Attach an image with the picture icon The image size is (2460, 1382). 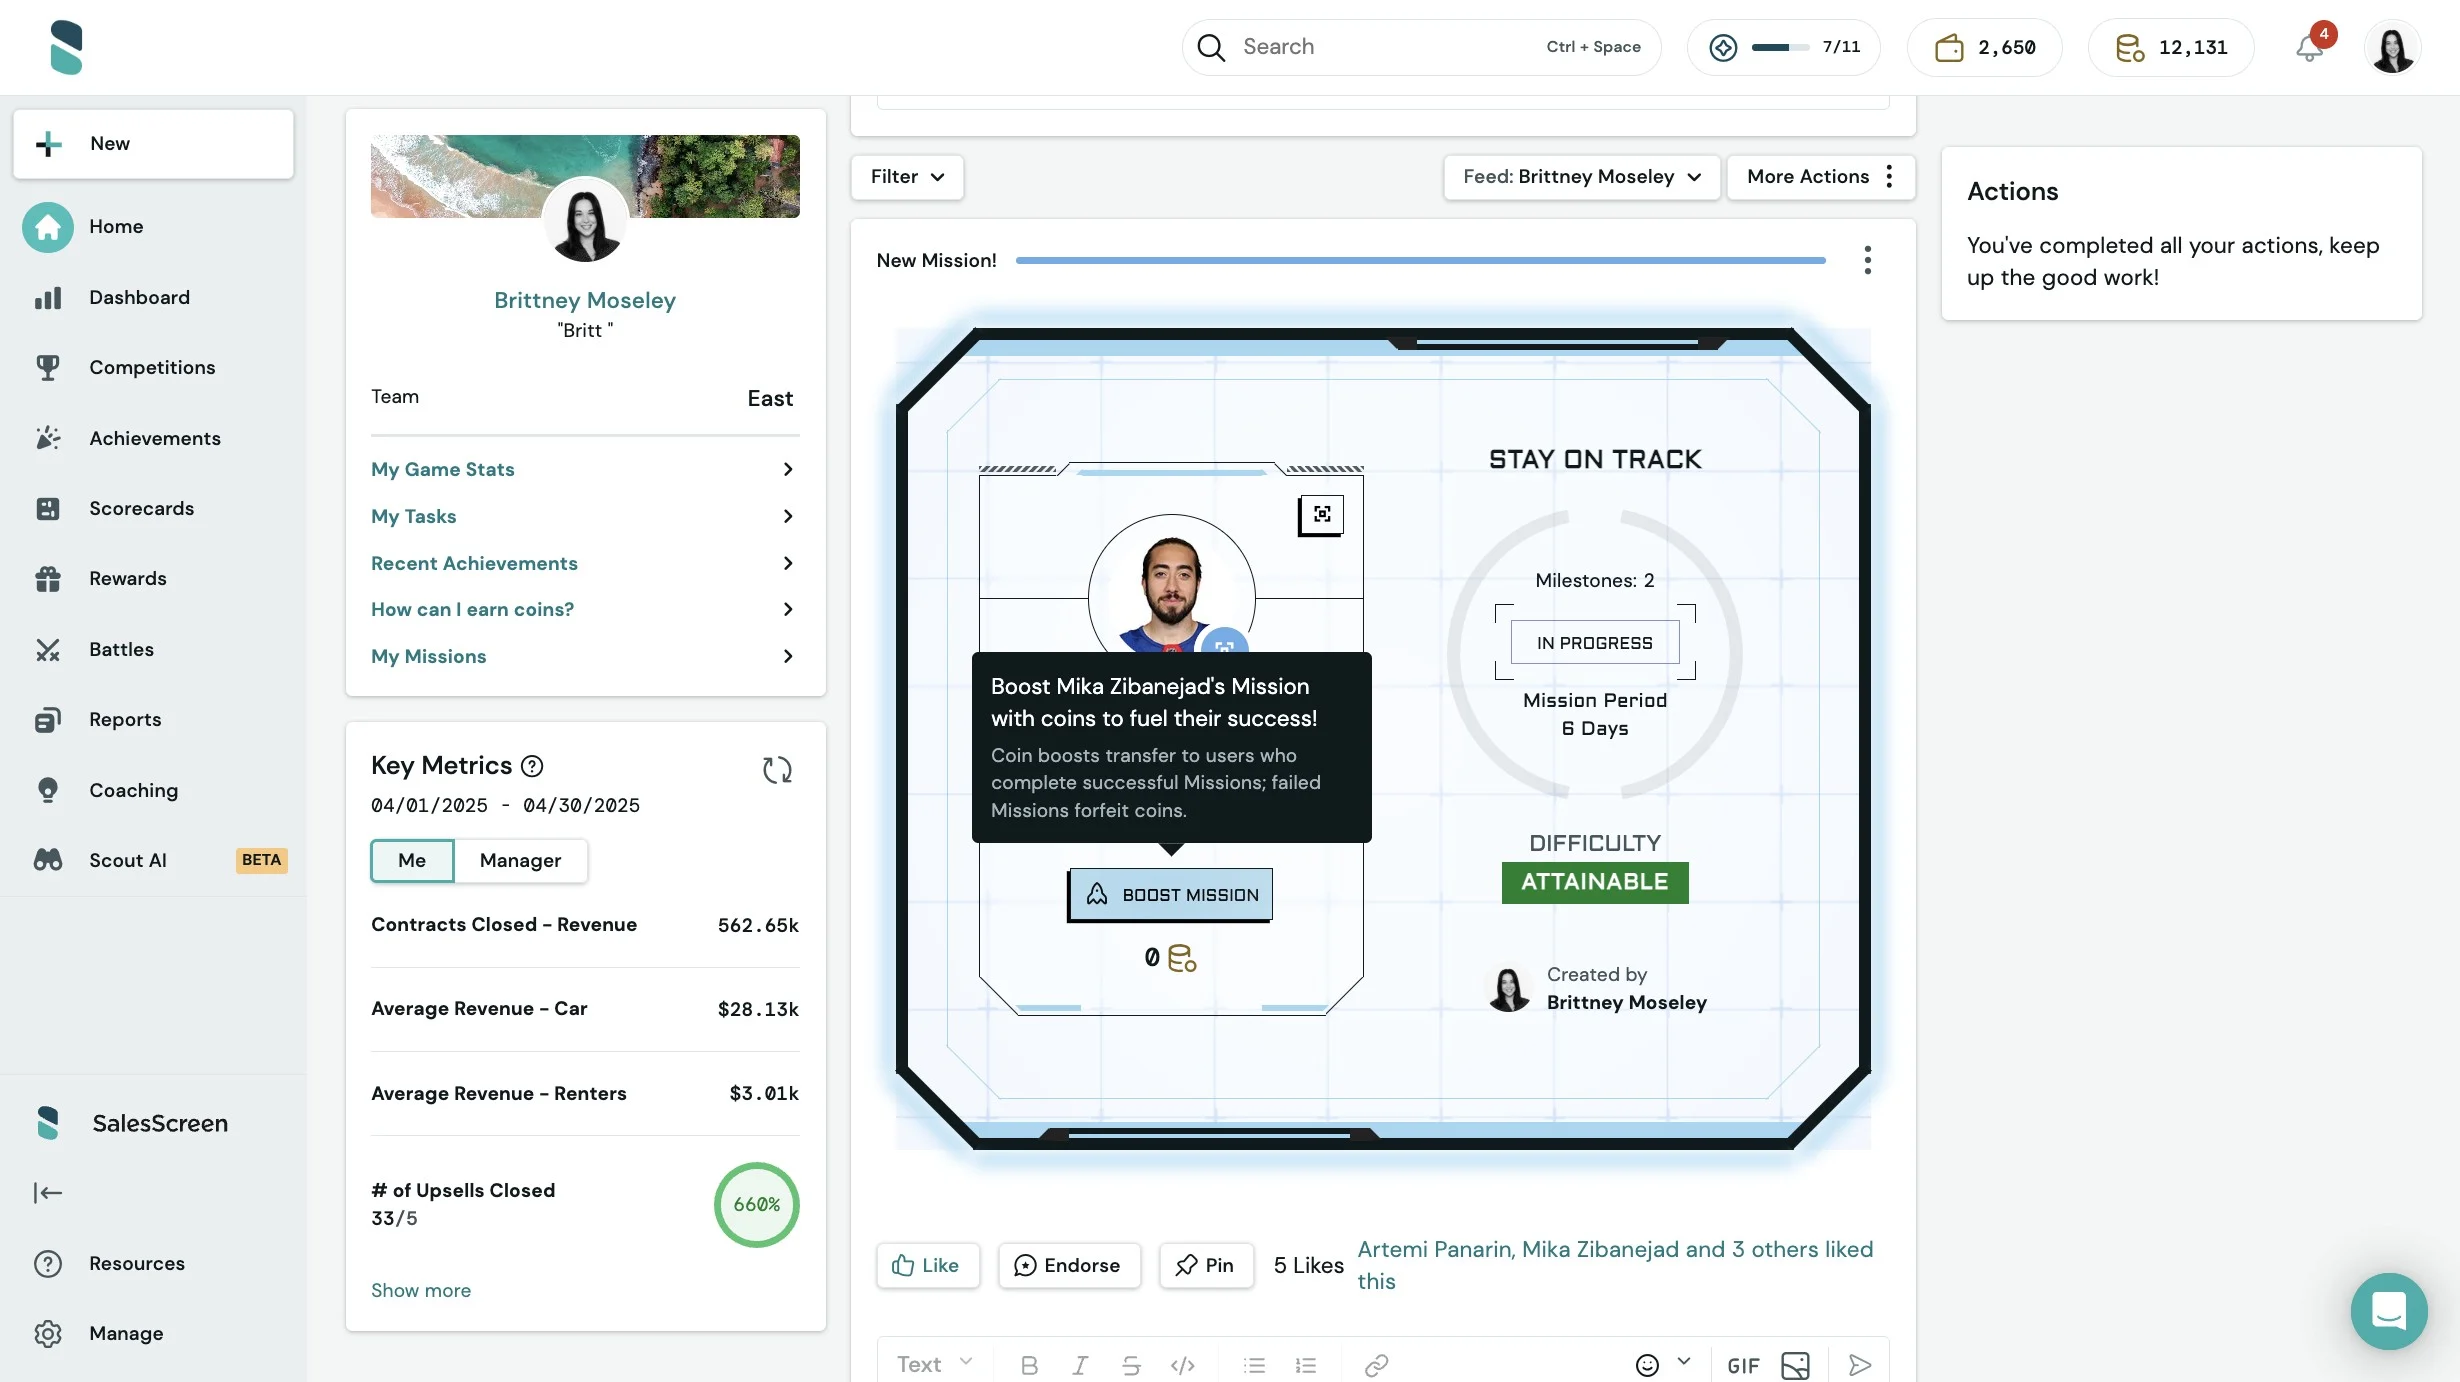(1795, 1366)
